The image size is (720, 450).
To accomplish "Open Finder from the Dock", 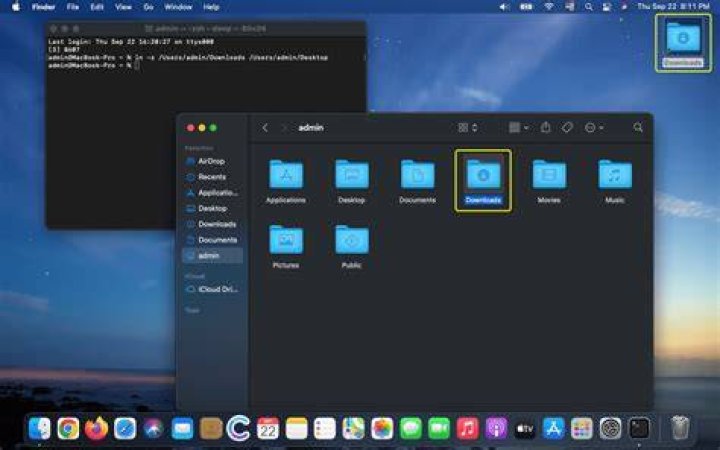I will tap(39, 429).
